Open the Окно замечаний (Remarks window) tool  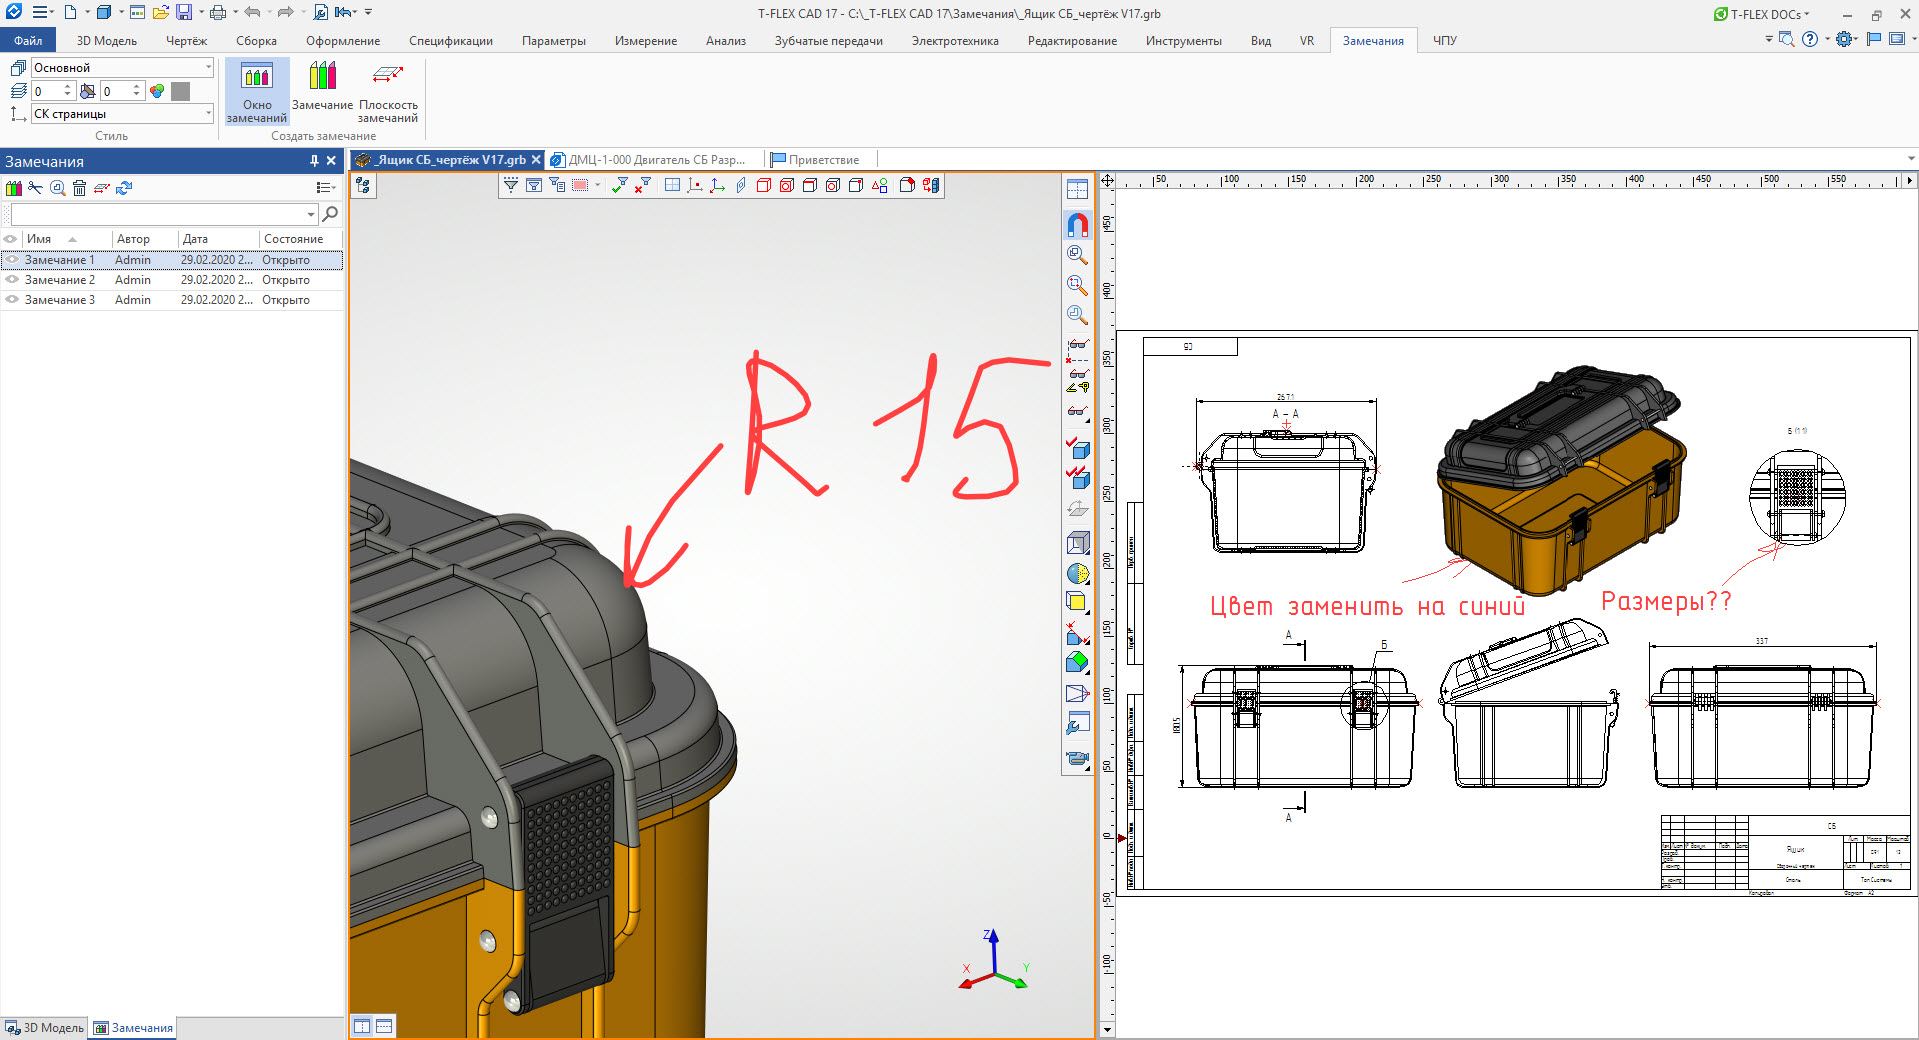point(257,91)
